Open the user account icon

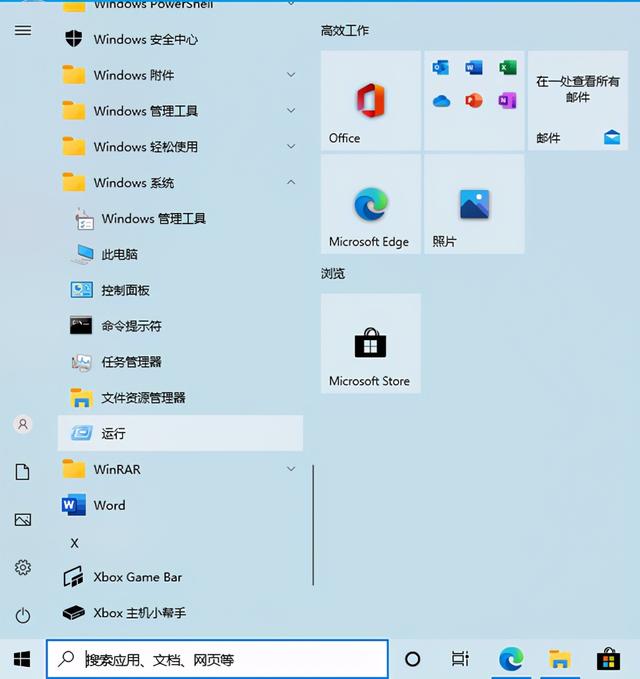tap(23, 424)
